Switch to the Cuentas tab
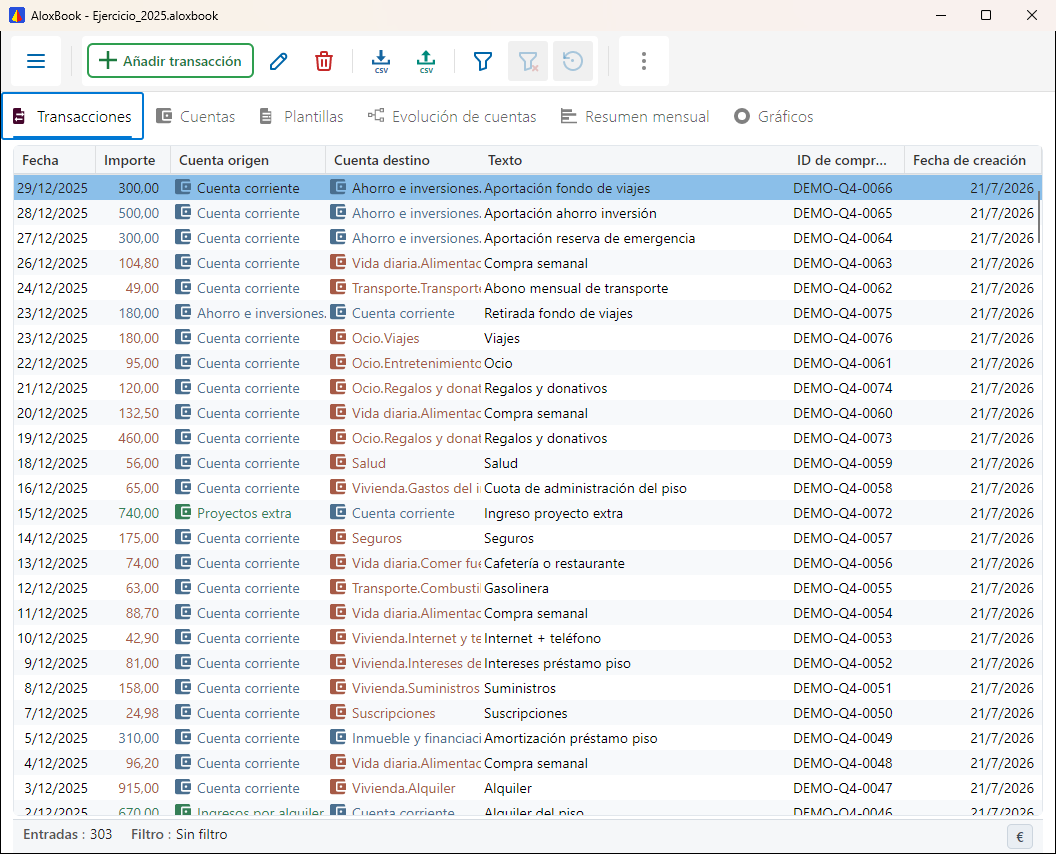1056x854 pixels. (x=196, y=117)
